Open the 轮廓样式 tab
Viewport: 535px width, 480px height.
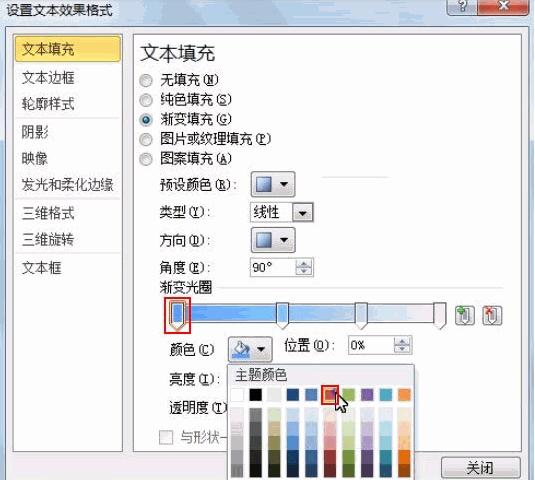pos(48,104)
